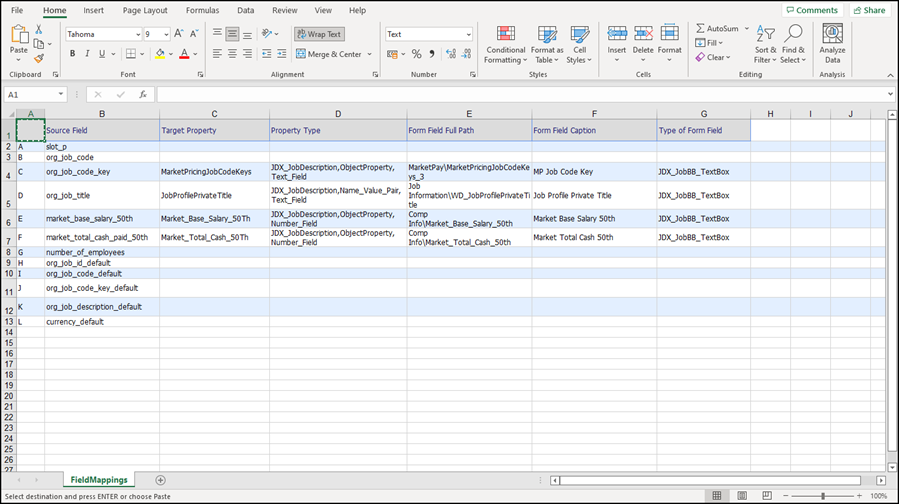Open the Format as Table gallery
The width and height of the screenshot is (900, 504).
click(546, 44)
